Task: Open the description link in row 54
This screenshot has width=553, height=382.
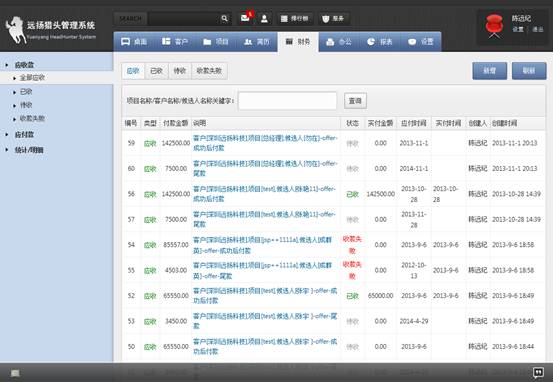Action: pyautogui.click(x=262, y=245)
